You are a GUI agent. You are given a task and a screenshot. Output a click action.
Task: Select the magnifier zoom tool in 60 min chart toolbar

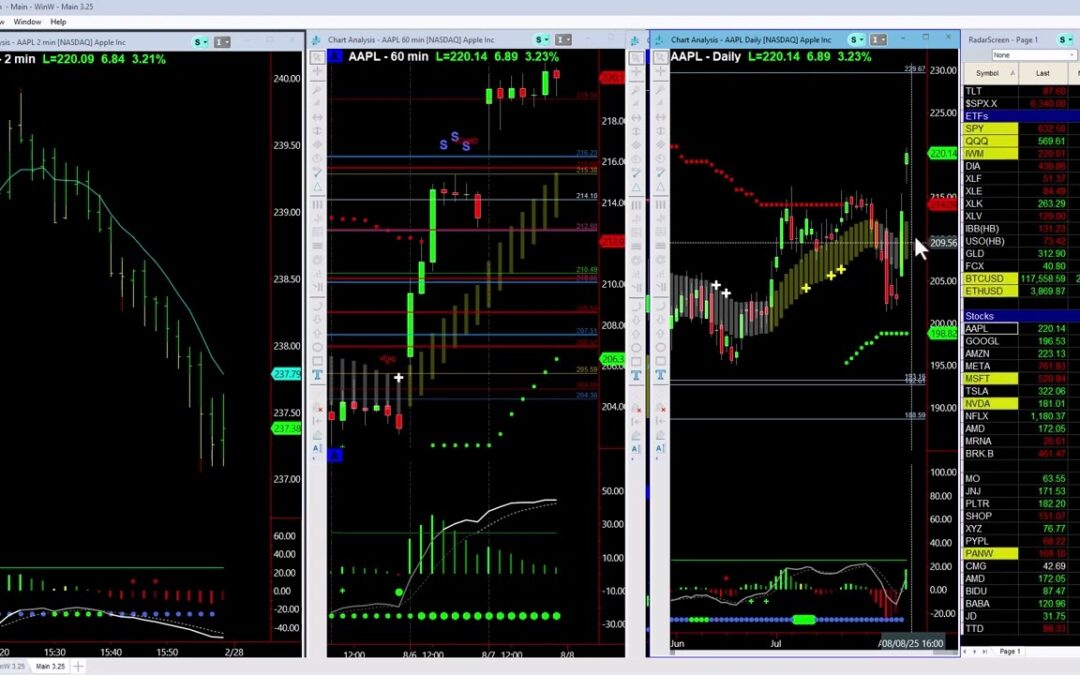pos(318,57)
